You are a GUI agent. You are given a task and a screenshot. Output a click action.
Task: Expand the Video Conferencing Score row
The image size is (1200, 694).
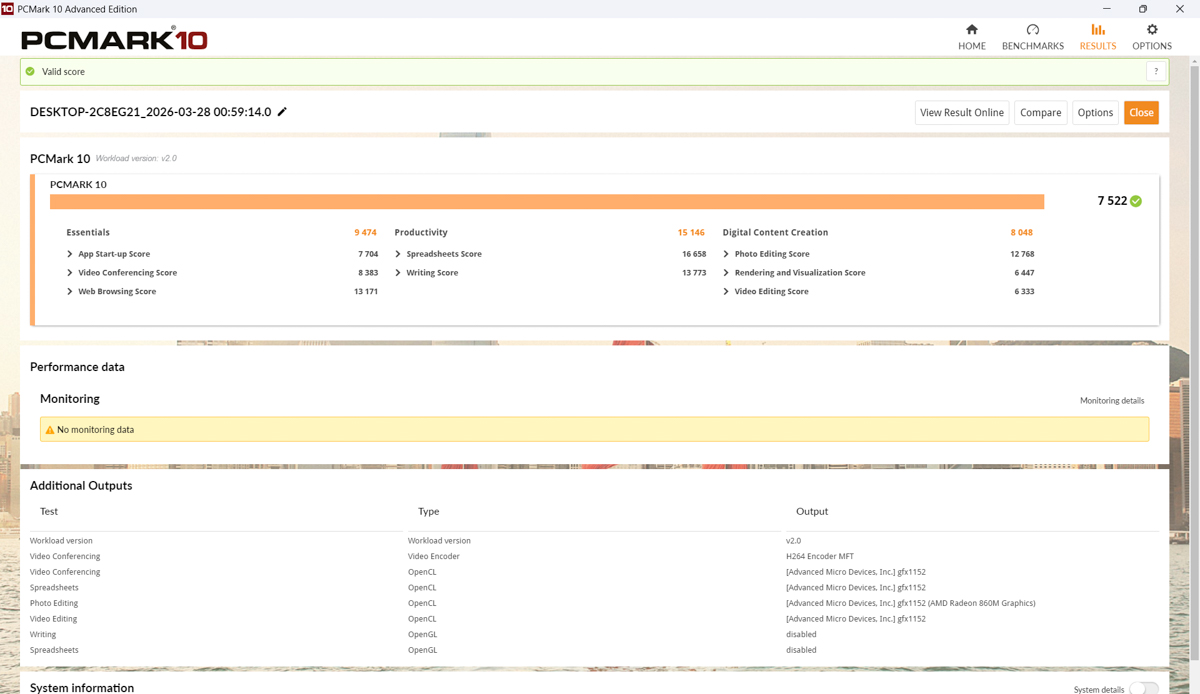70,273
